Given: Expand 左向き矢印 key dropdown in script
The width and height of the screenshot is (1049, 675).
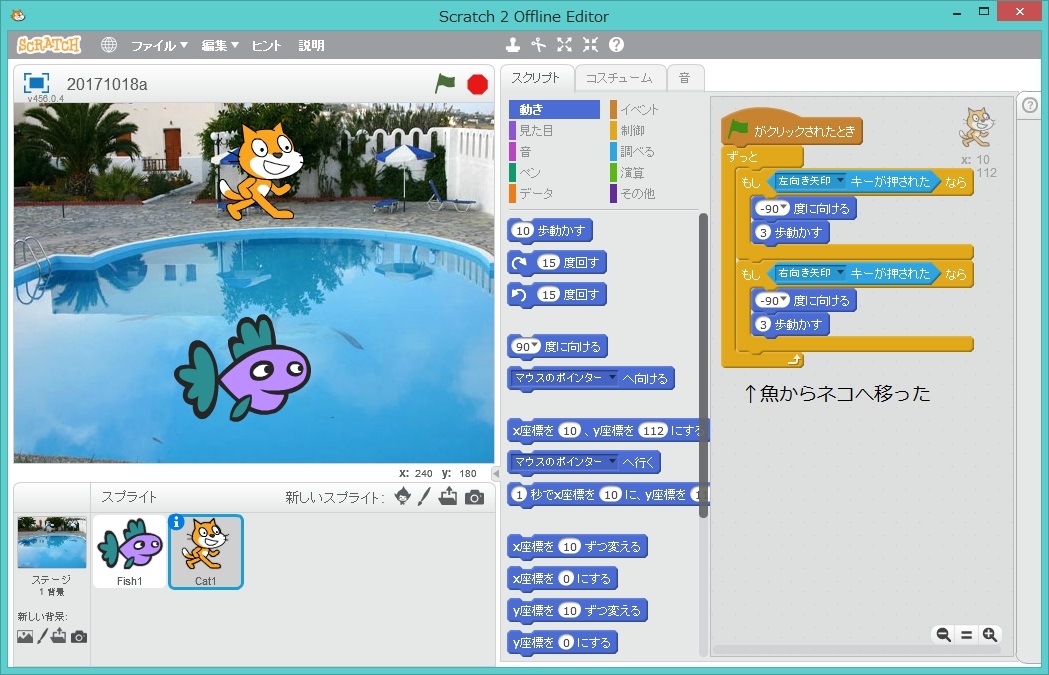Looking at the screenshot, I should coord(841,182).
